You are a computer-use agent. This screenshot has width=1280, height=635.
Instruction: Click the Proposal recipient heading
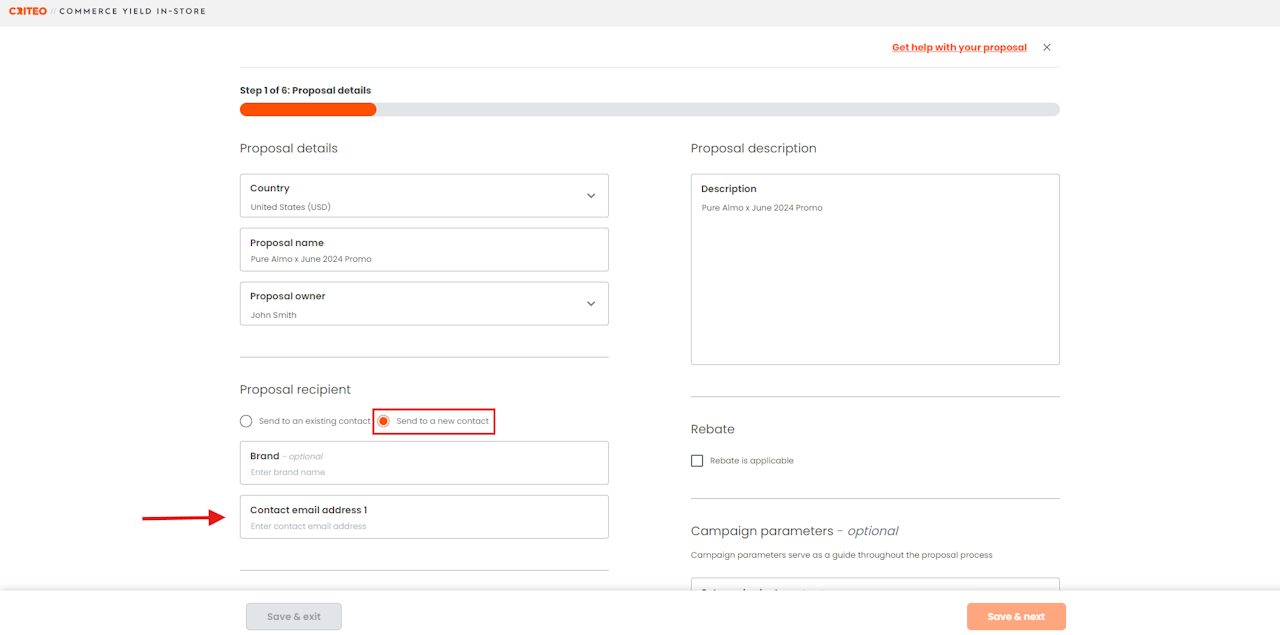pos(295,389)
